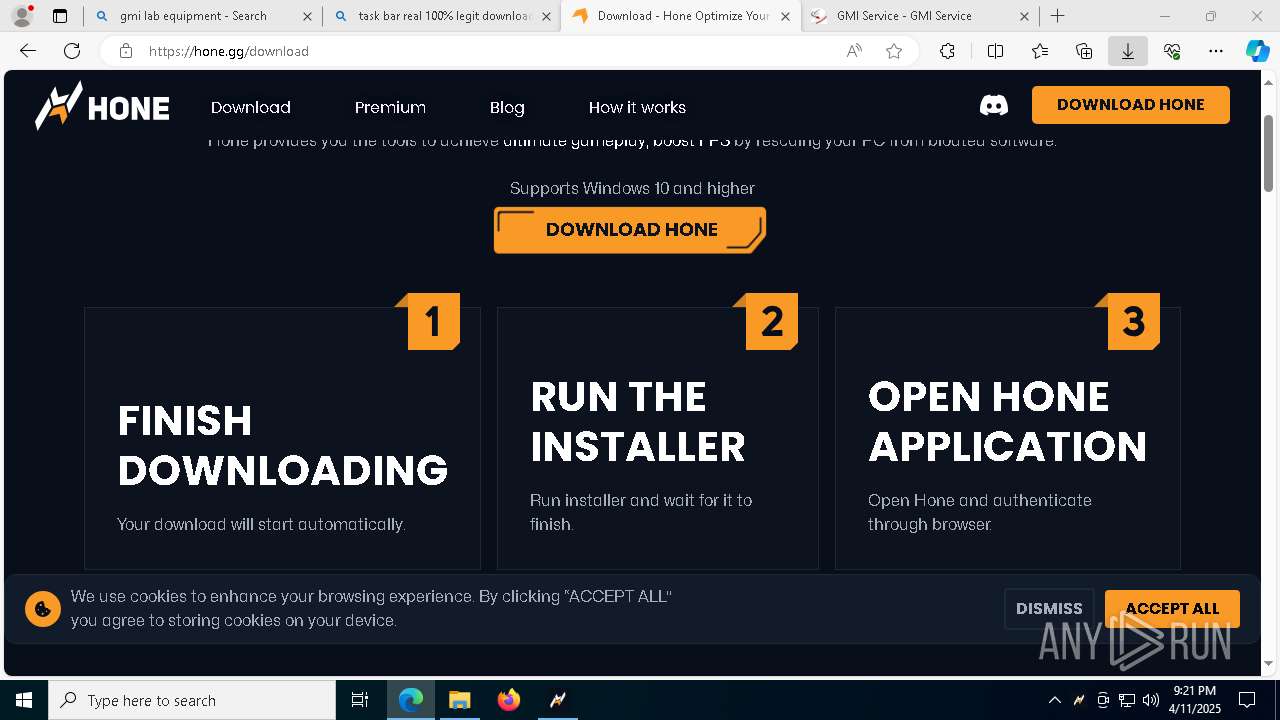This screenshot has width=1280, height=720.
Task: Click the Supports Windows 10 and higher text
Action: point(632,188)
